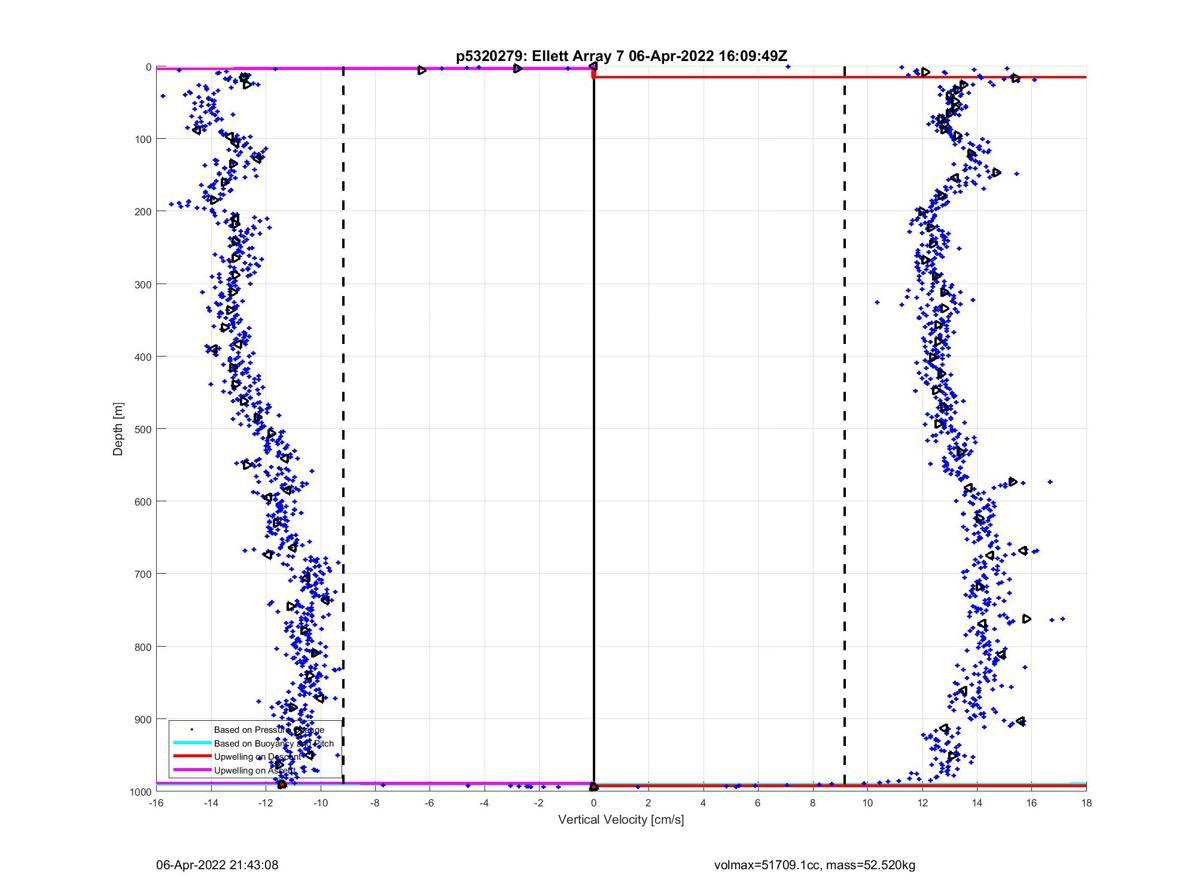Click the depth axis tick label '300'

point(142,284)
